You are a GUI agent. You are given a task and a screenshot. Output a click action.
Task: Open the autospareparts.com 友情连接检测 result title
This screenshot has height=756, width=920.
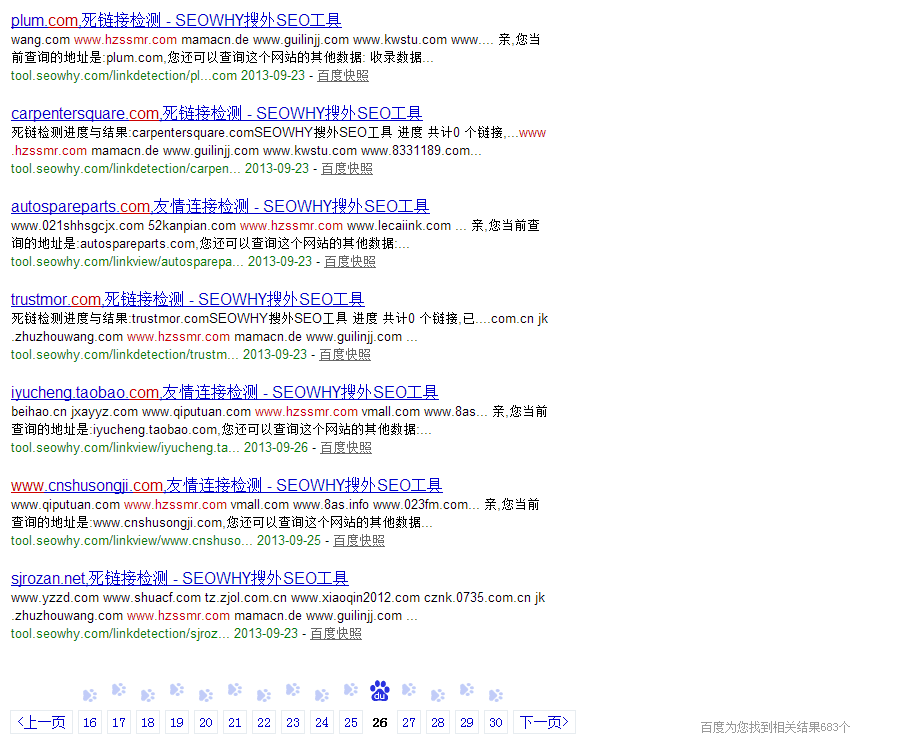pos(220,207)
